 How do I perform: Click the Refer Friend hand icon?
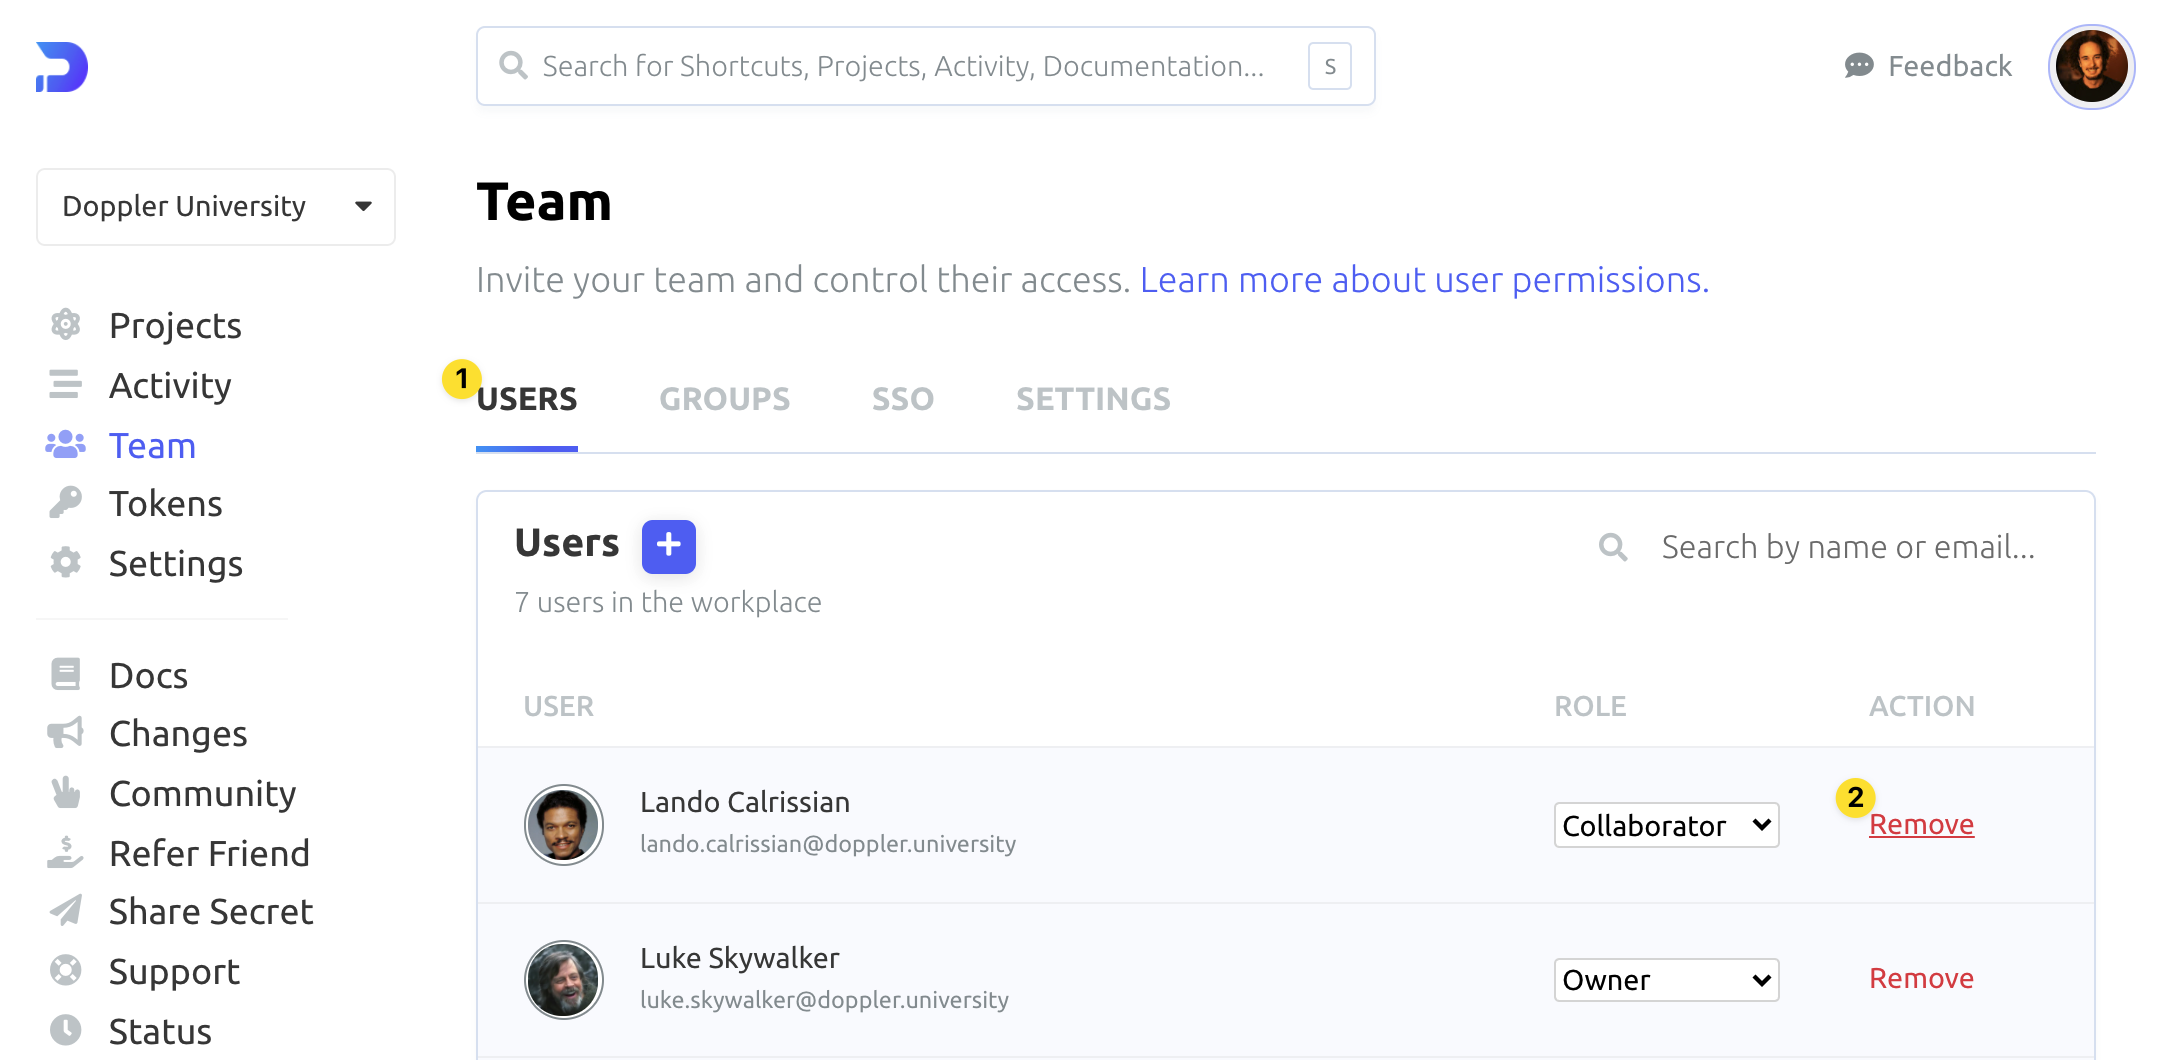(x=66, y=853)
